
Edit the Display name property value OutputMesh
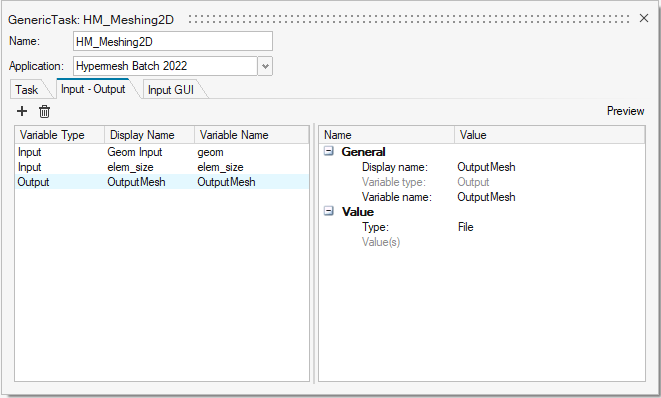click(486, 167)
